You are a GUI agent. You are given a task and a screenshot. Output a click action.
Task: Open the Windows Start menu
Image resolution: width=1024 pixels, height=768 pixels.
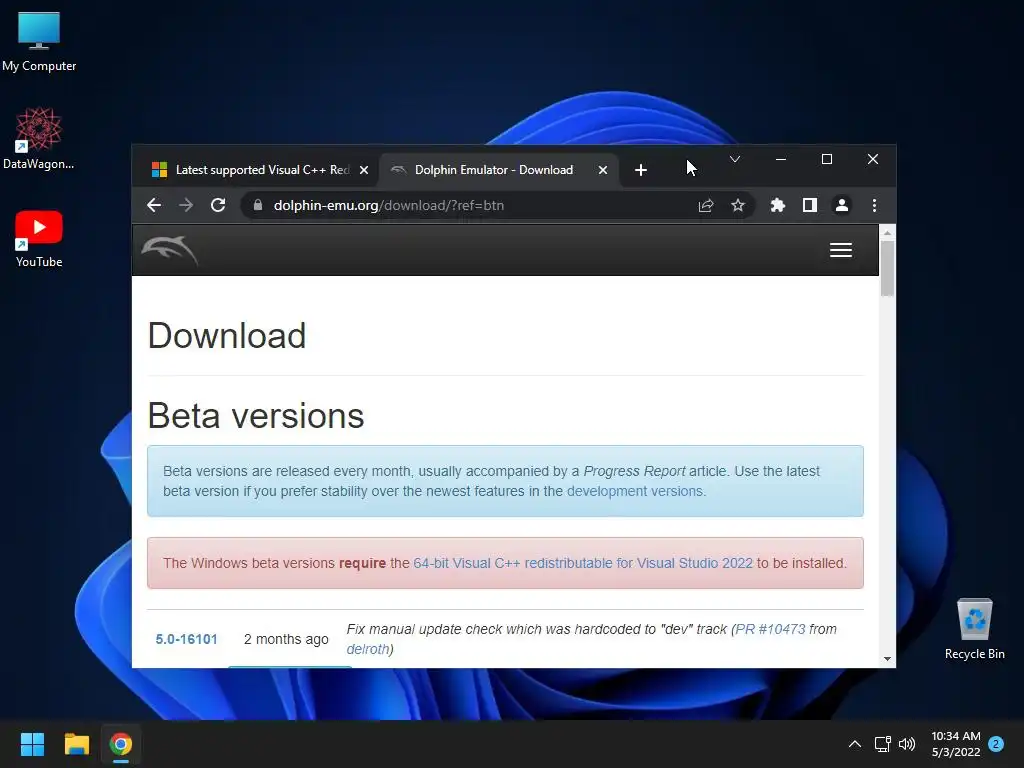pyautogui.click(x=32, y=744)
